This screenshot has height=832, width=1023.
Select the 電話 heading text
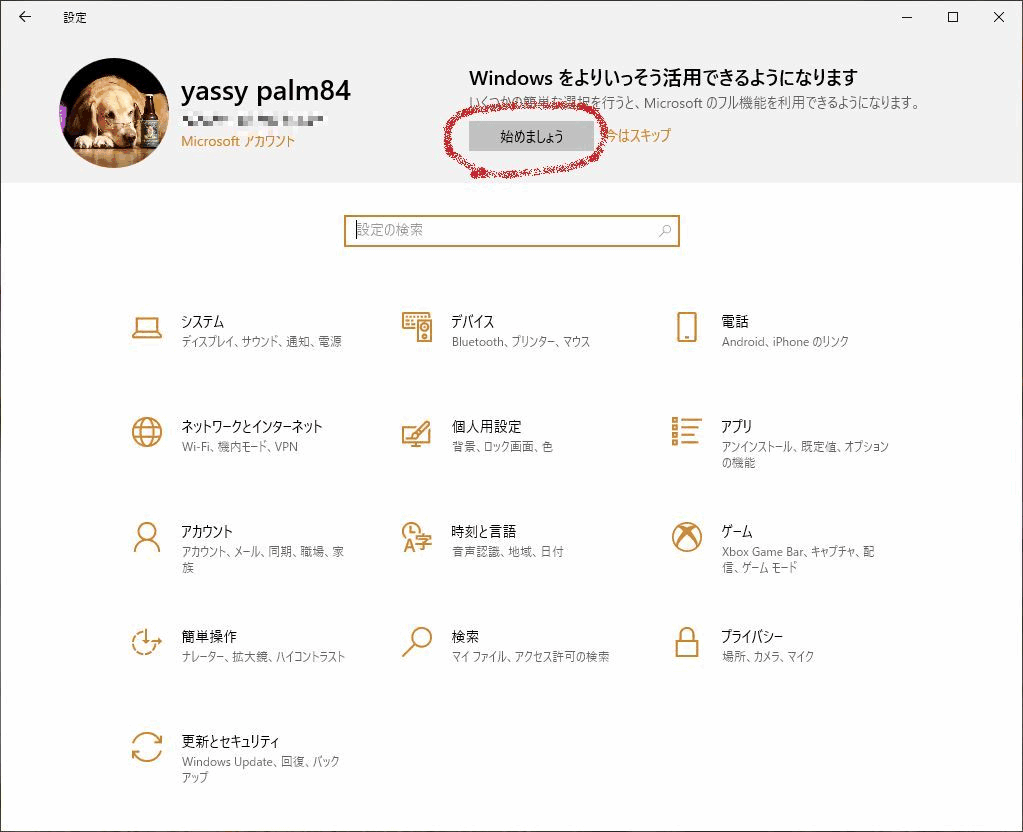[735, 322]
